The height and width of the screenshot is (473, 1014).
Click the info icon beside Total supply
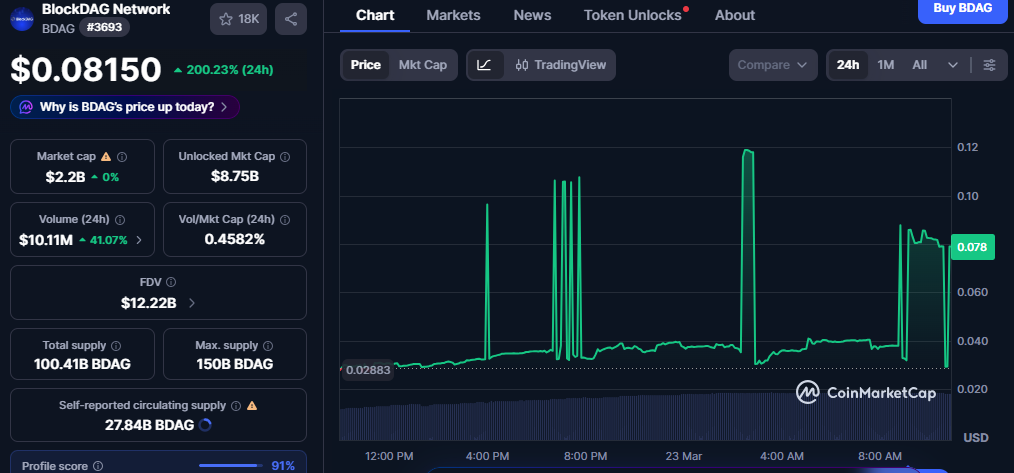(x=116, y=346)
